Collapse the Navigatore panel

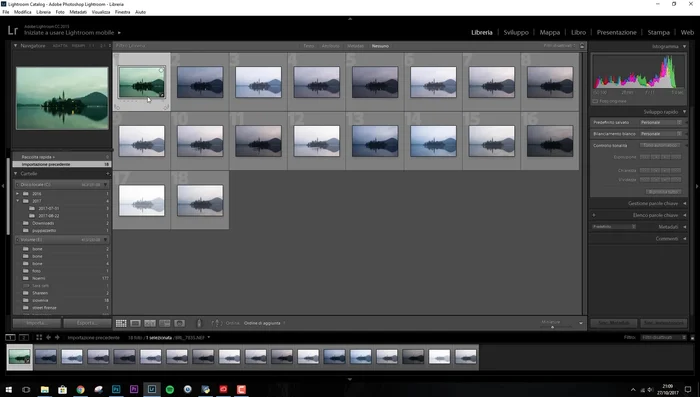click(16, 46)
